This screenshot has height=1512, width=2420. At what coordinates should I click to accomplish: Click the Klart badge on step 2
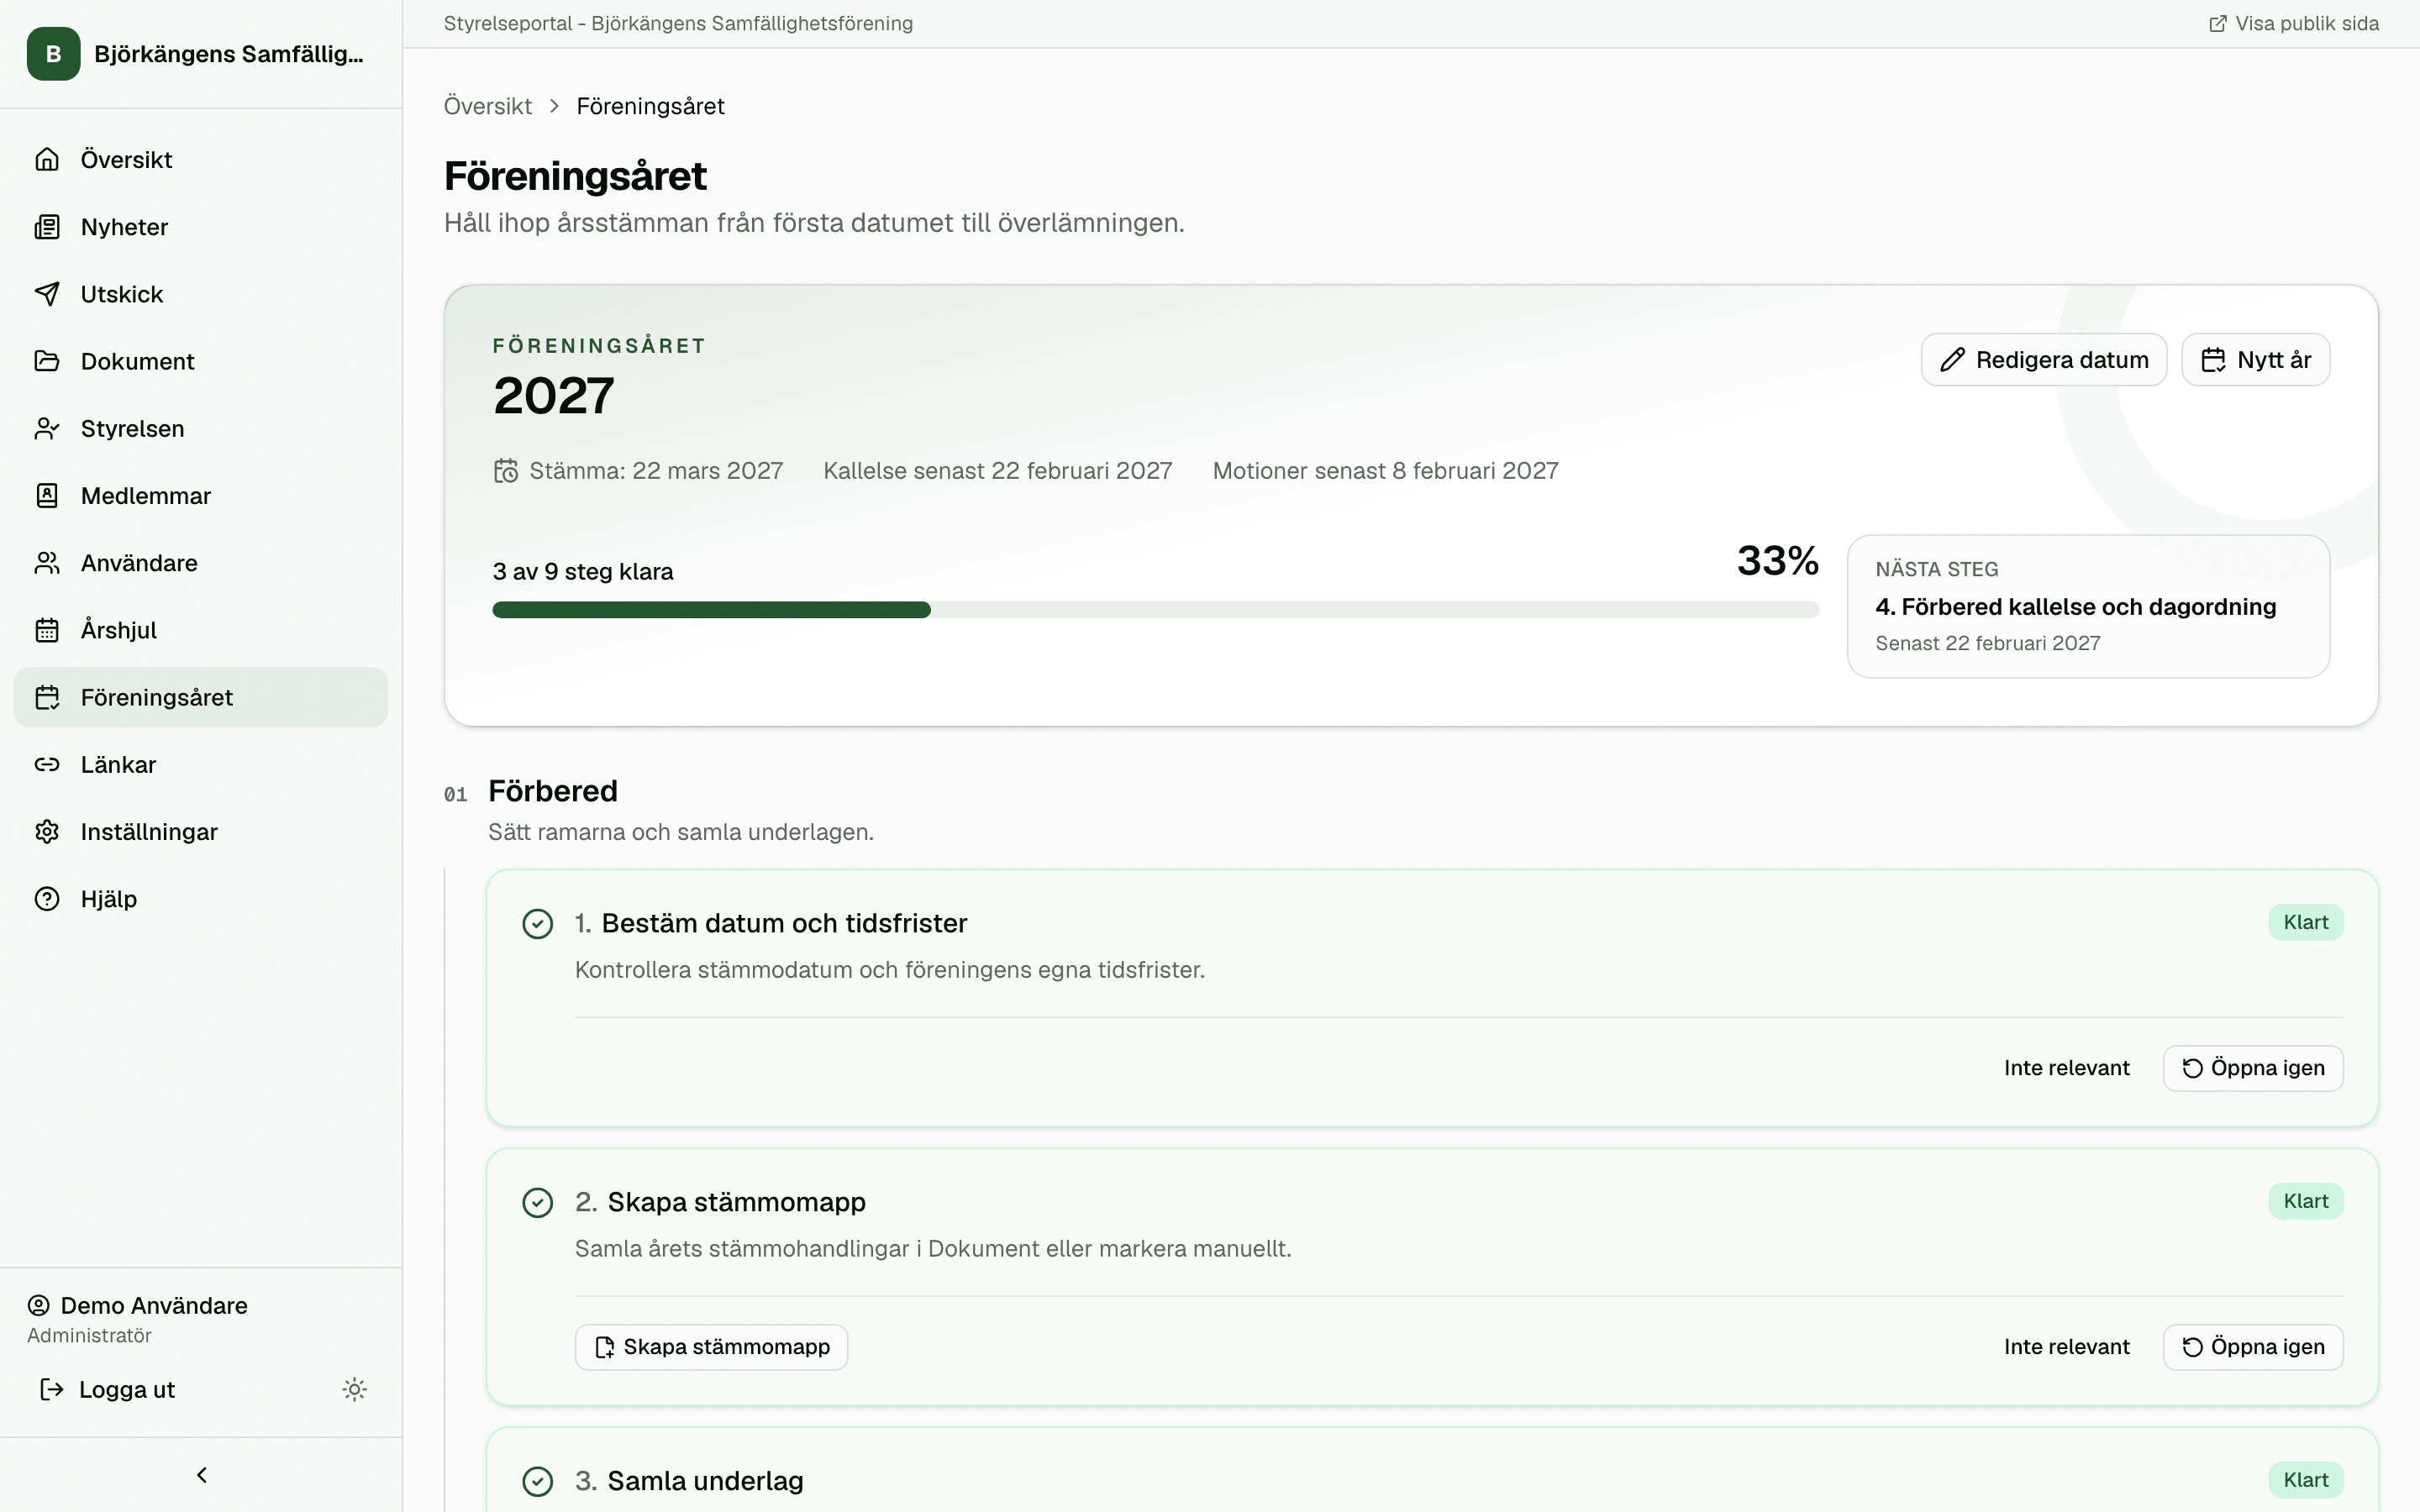[x=2305, y=1201]
